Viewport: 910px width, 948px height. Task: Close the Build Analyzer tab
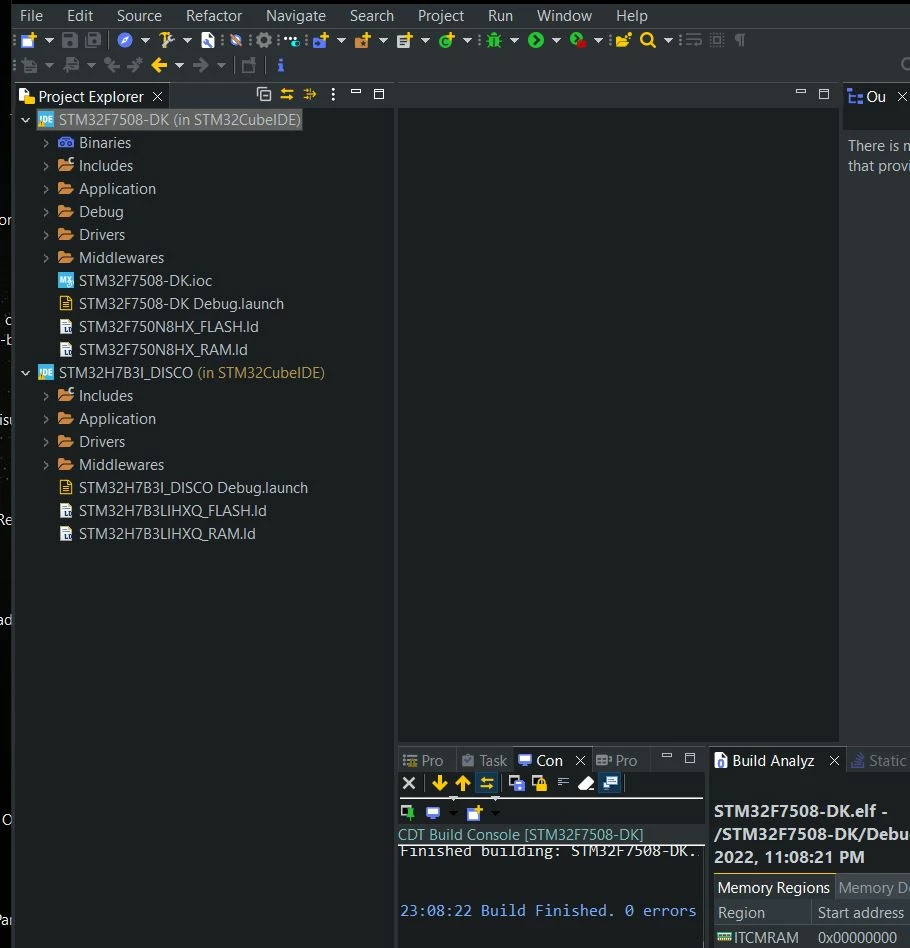(834, 761)
